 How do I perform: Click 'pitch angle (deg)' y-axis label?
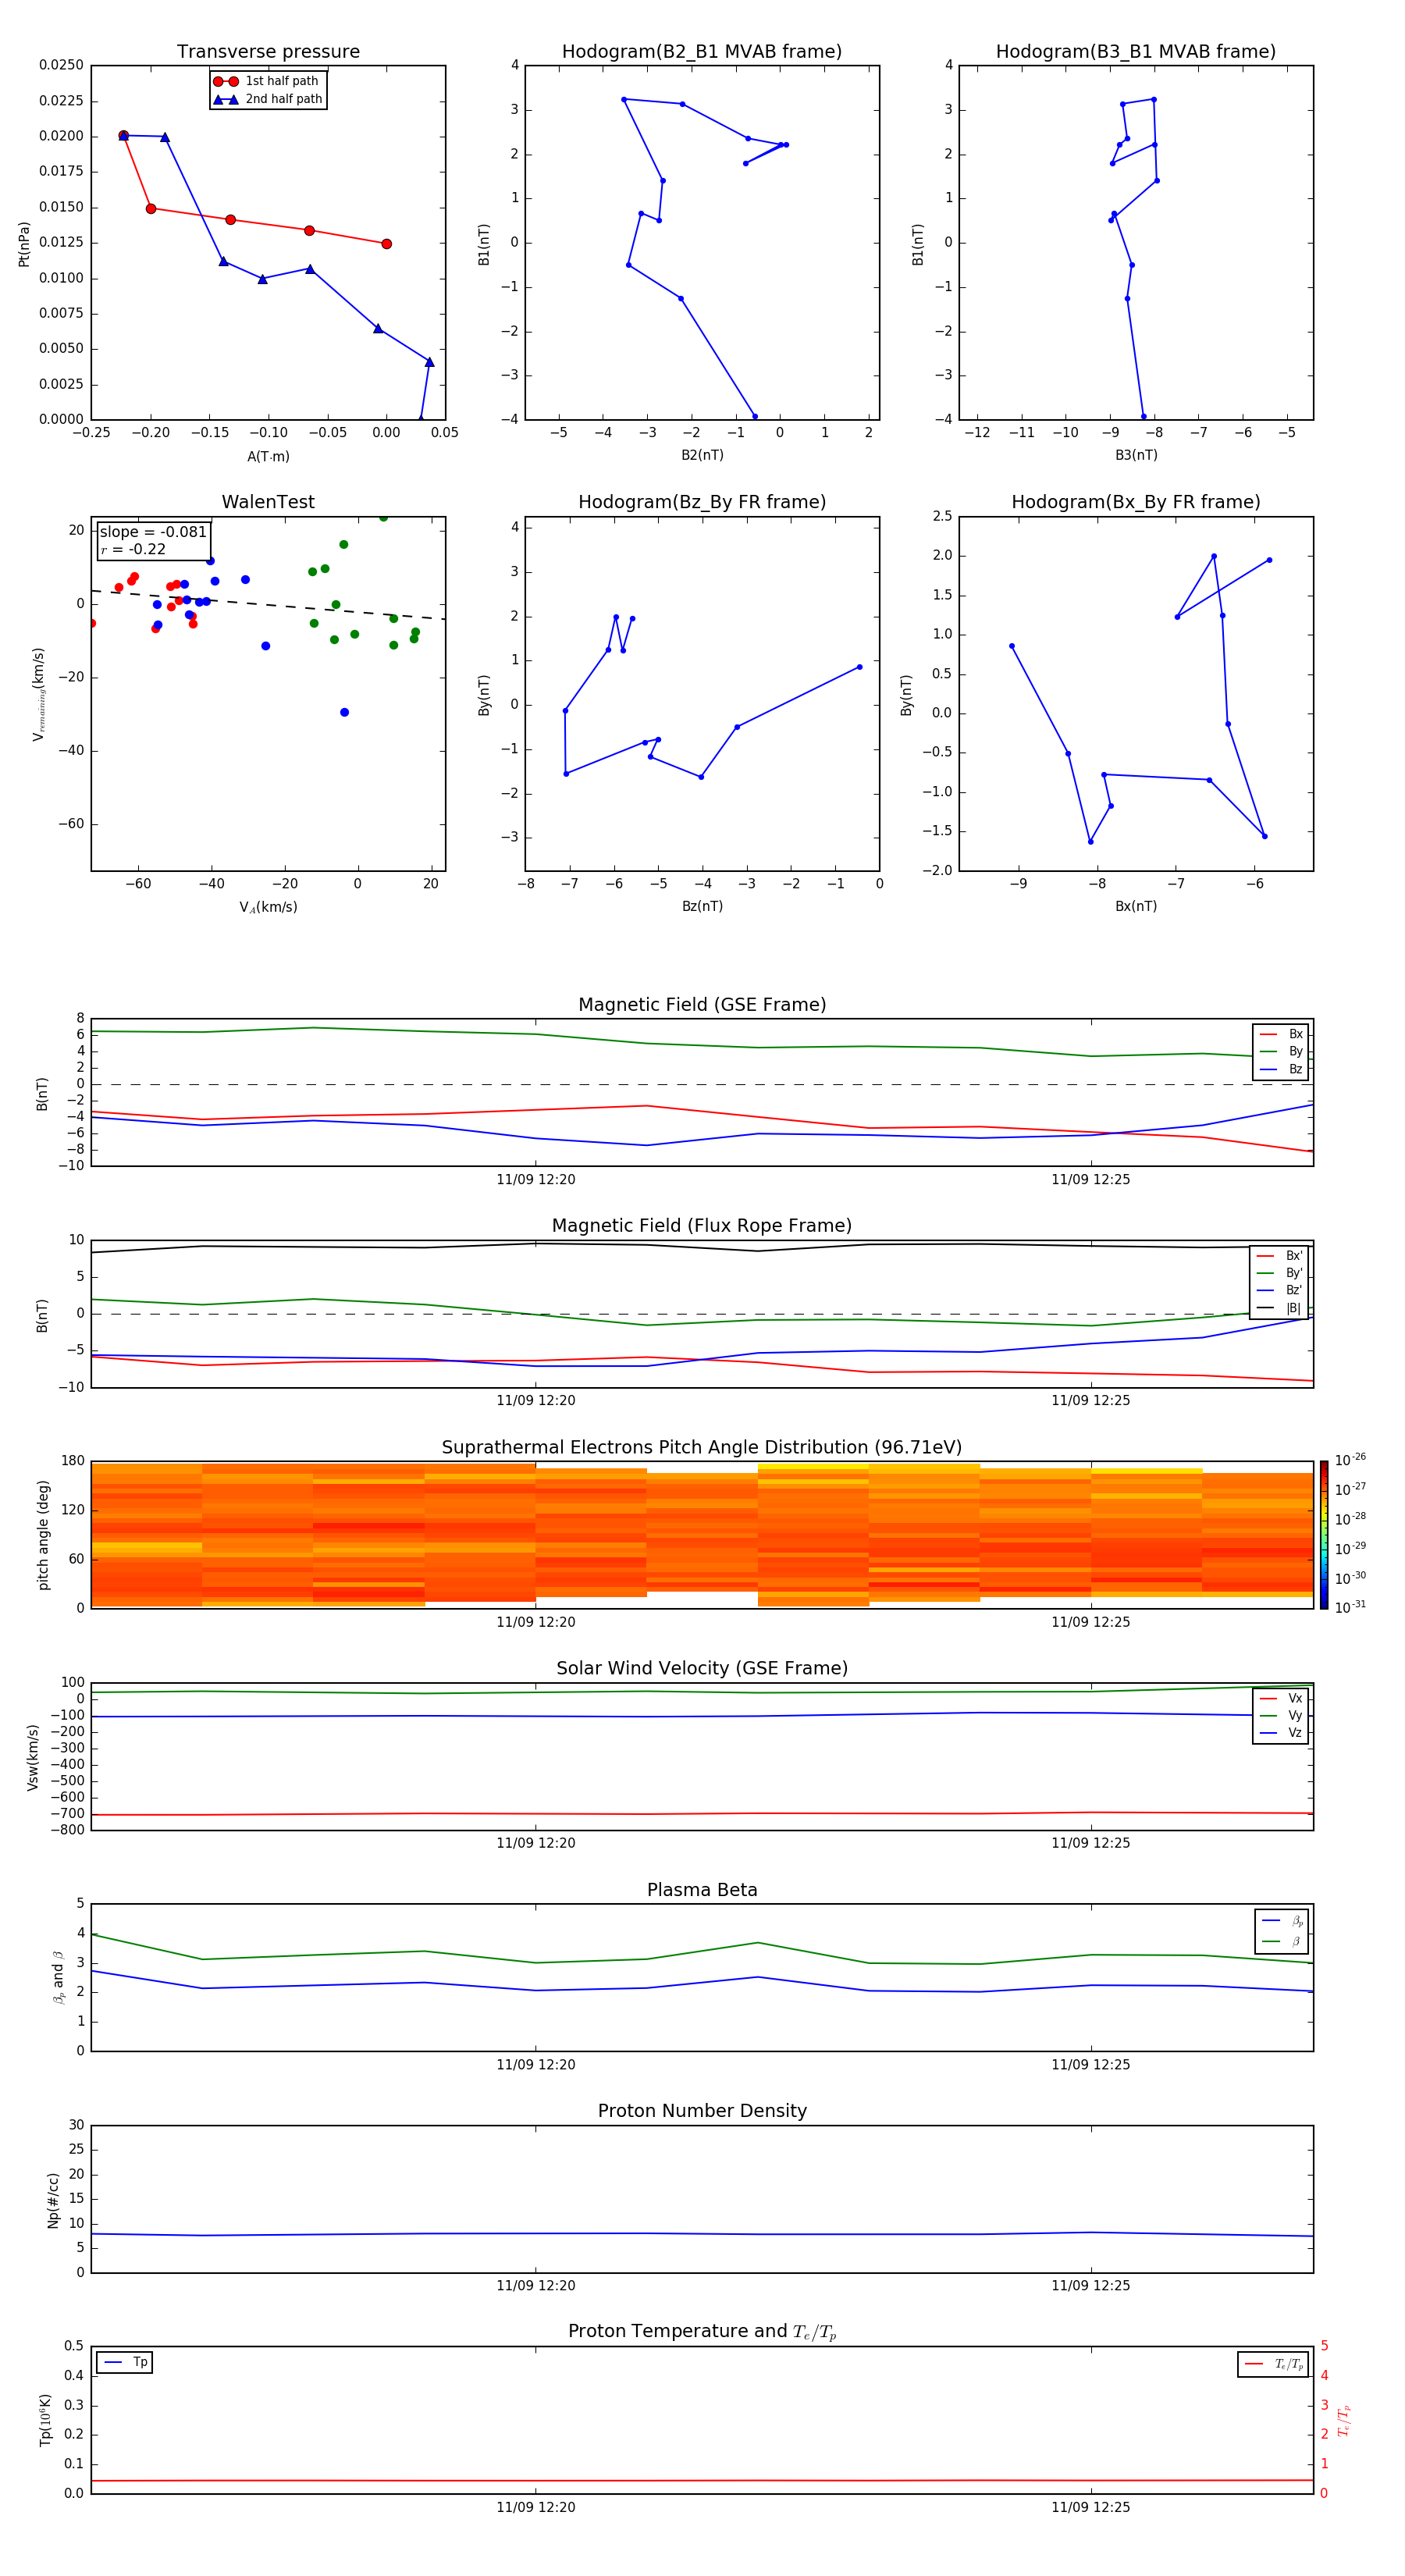[x=43, y=1534]
